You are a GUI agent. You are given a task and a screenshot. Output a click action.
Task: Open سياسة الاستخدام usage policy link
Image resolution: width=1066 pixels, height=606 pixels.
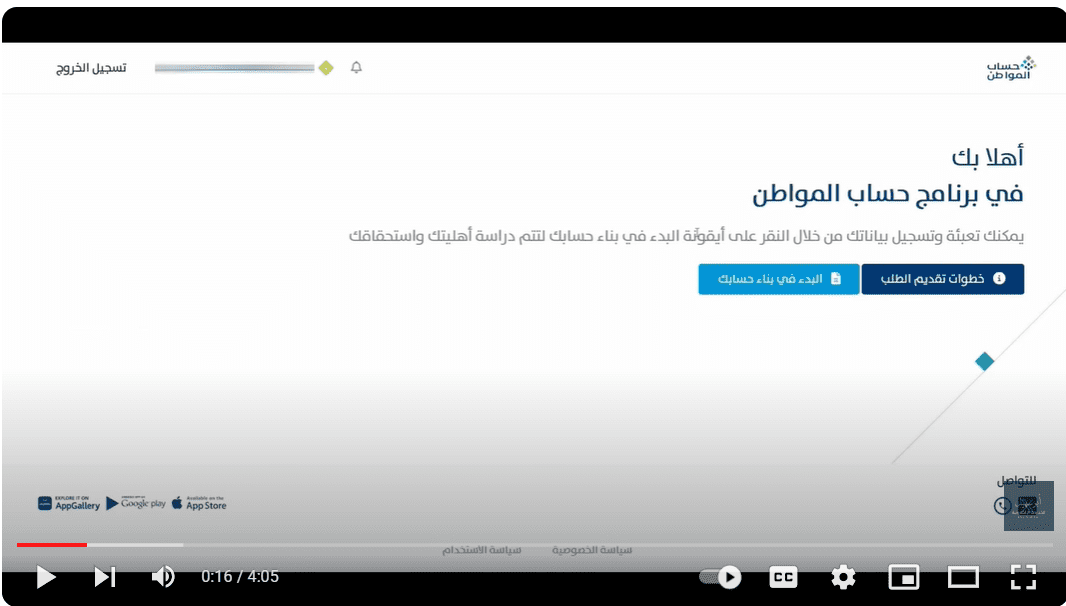click(482, 550)
